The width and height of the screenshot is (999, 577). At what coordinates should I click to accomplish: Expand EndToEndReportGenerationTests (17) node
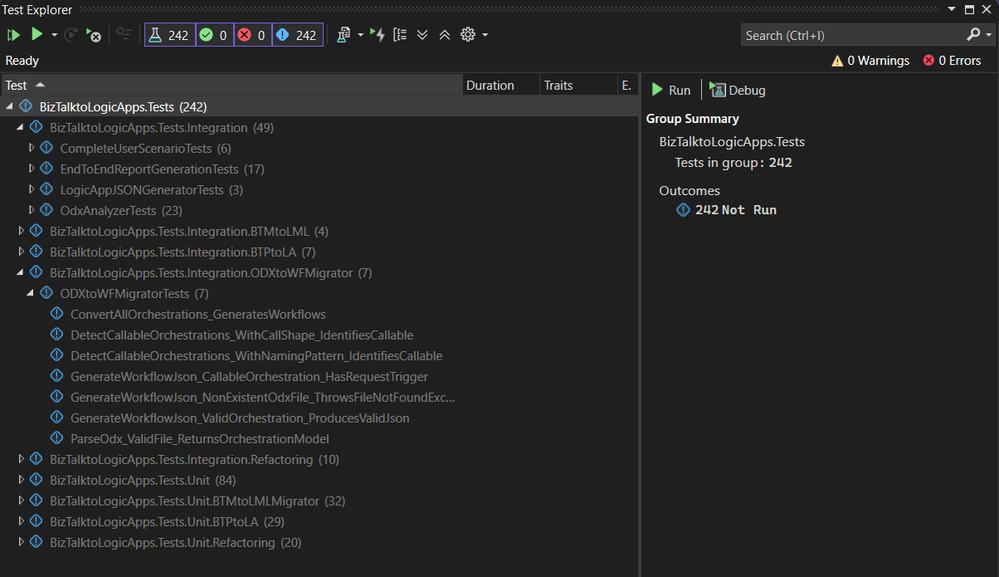pos(31,169)
